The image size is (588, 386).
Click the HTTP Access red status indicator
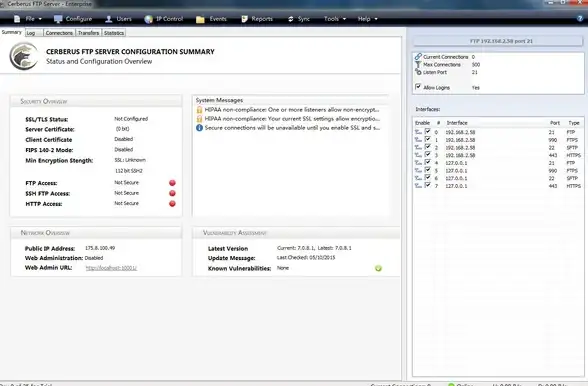pyautogui.click(x=172, y=204)
